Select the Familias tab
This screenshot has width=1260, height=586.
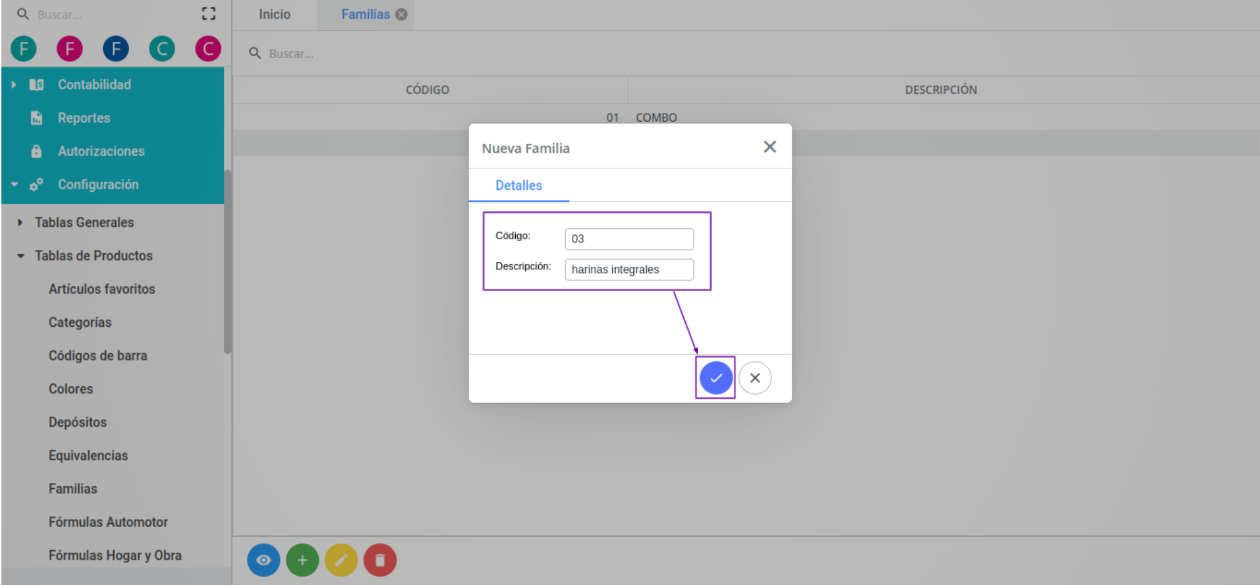coord(365,15)
